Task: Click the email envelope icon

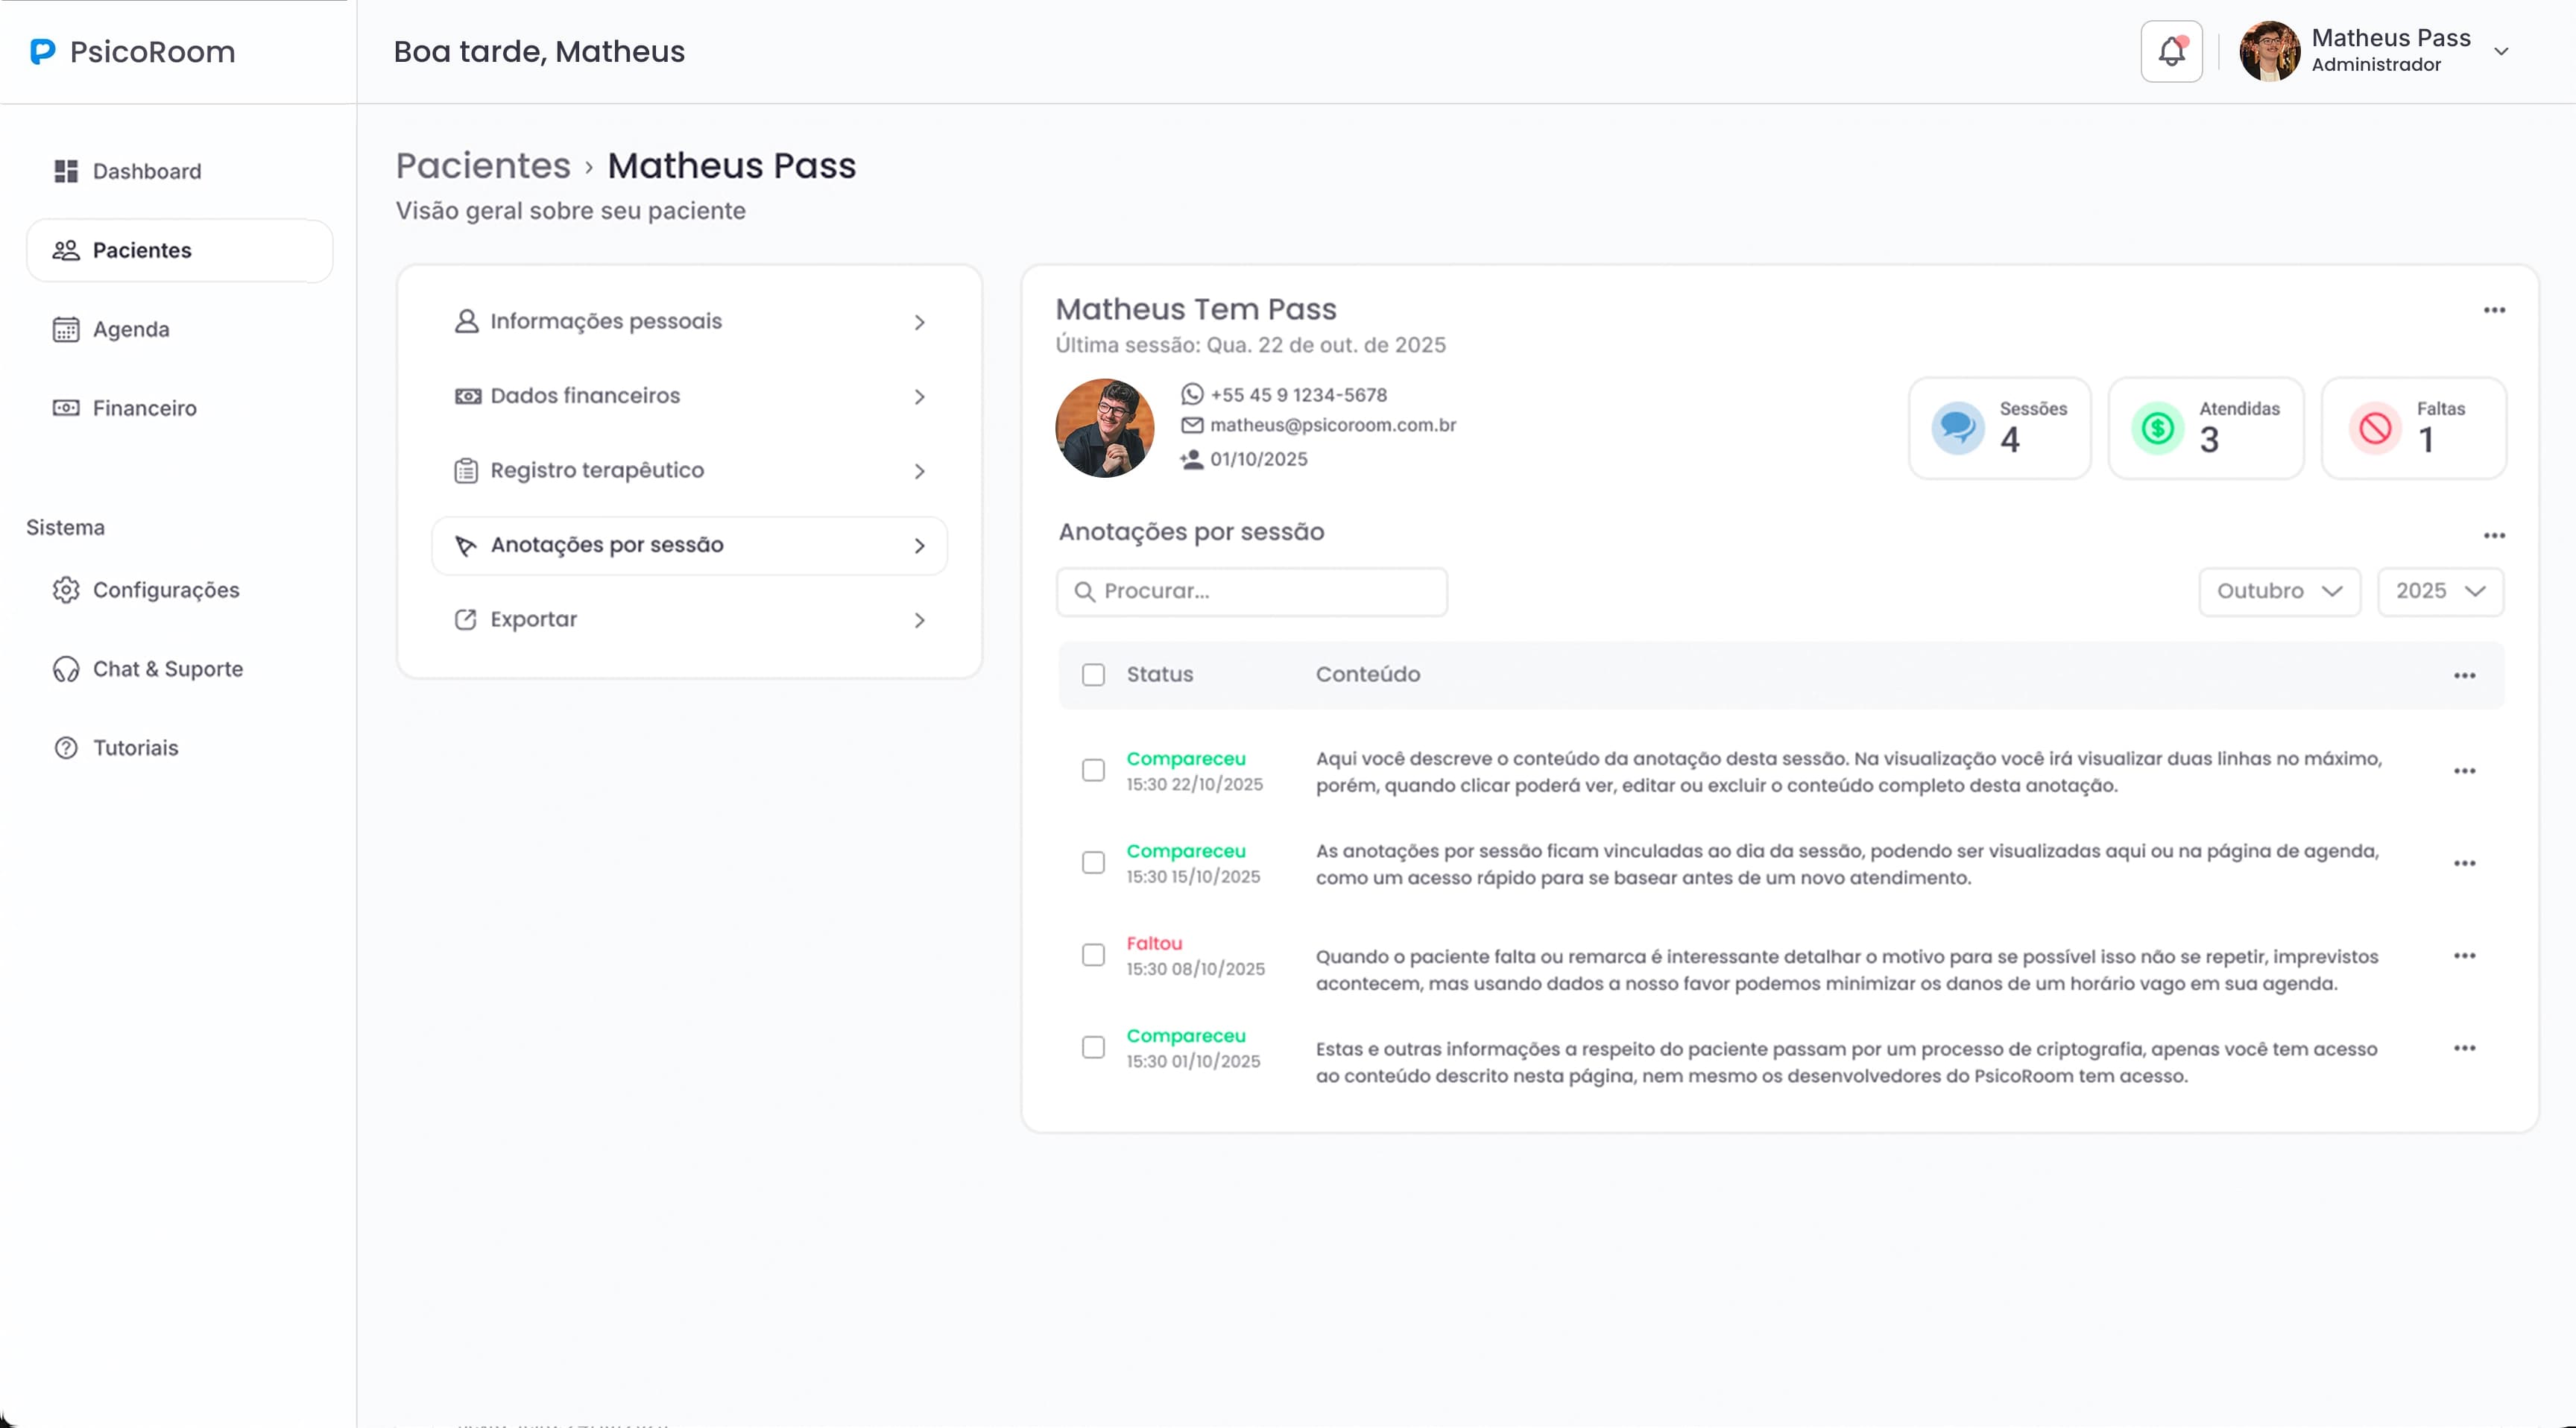Action: coord(1191,425)
